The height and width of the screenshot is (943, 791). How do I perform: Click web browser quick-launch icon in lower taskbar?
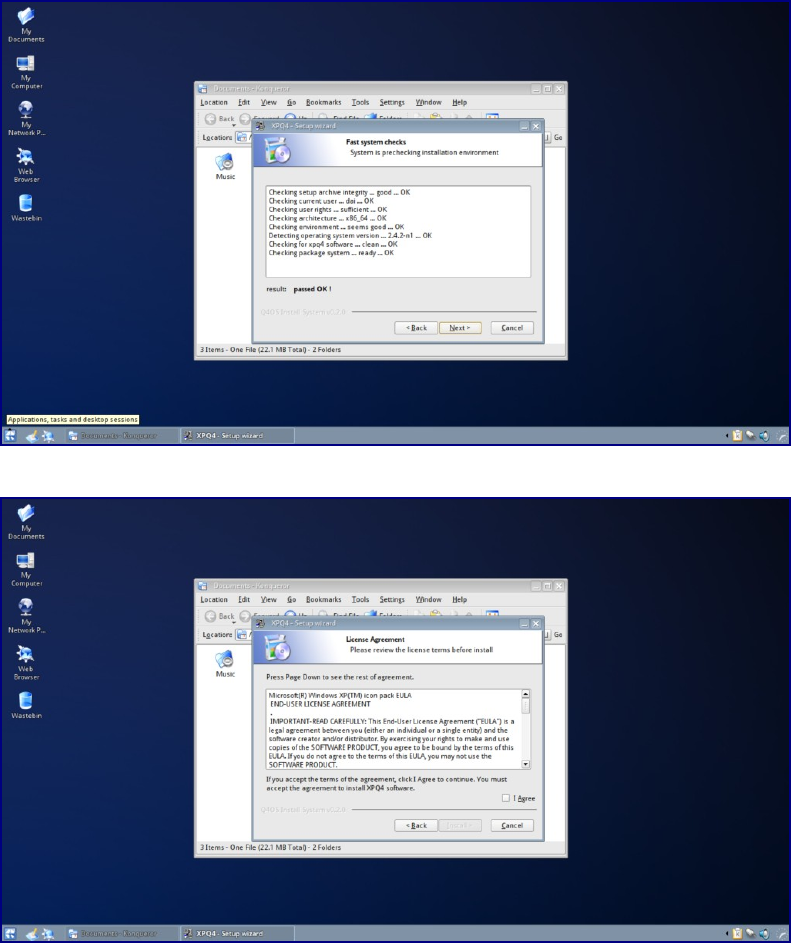pos(48,933)
